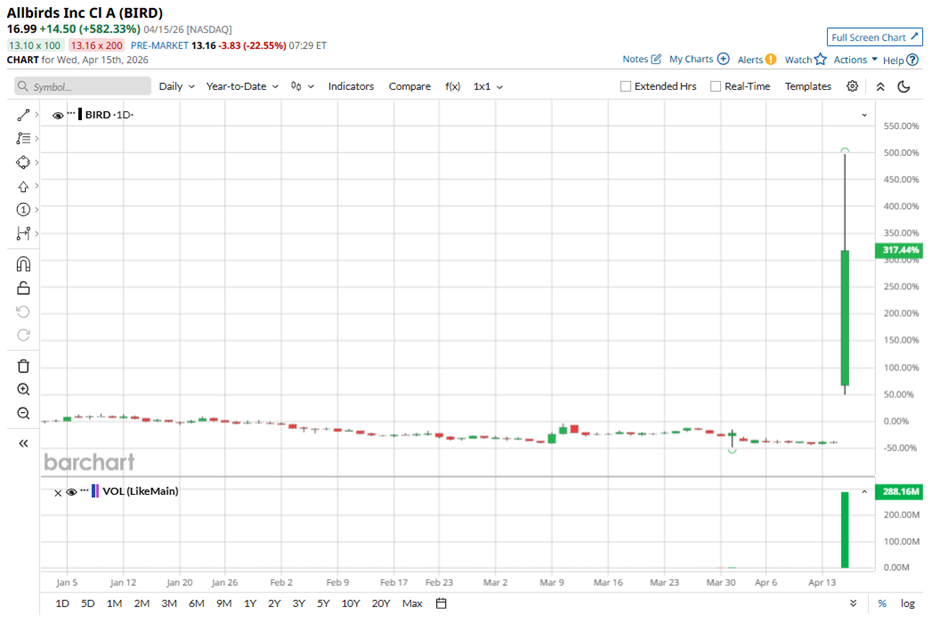The width and height of the screenshot is (940, 623).
Task: Toggle the magnet snap mode
Action: pyautogui.click(x=23, y=264)
